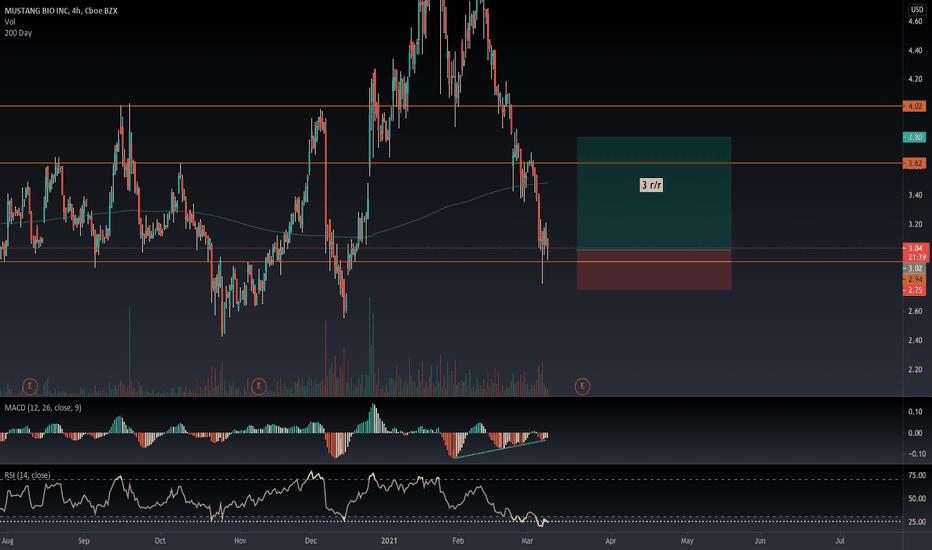This screenshot has height=550, width=932.
Task: Click the 3.40 price axis tick
Action: [915, 196]
